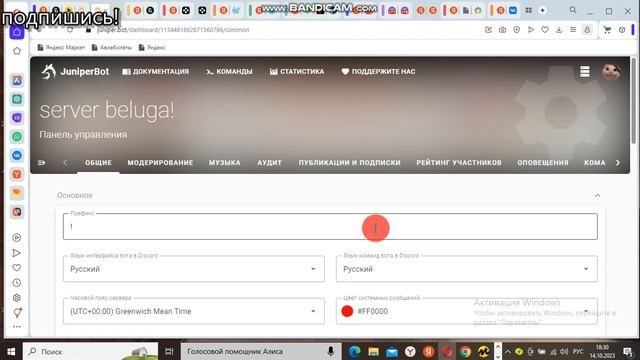The width and height of the screenshot is (640, 360).
Task: Click the bookmarks star icon in the sidebar
Action: [x=17, y=51]
